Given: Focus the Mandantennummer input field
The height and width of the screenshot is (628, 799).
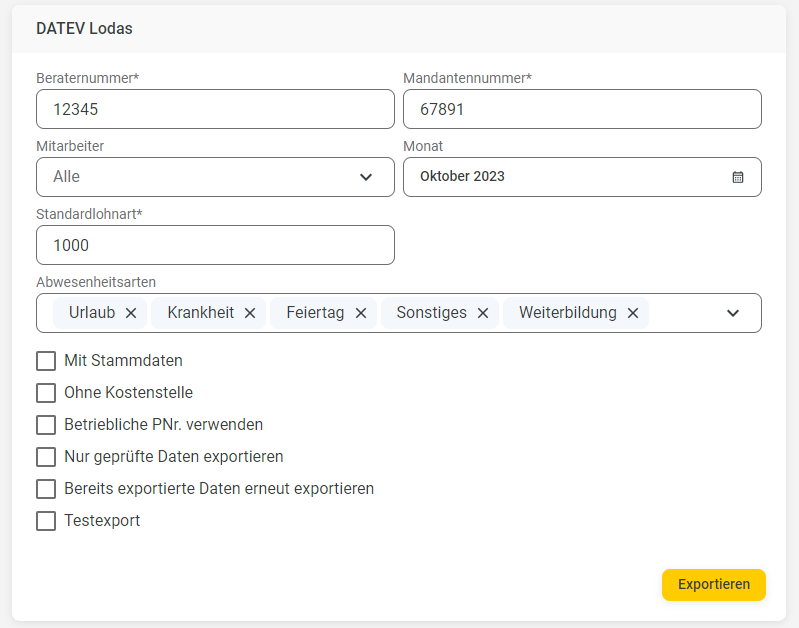Looking at the screenshot, I should [582, 109].
